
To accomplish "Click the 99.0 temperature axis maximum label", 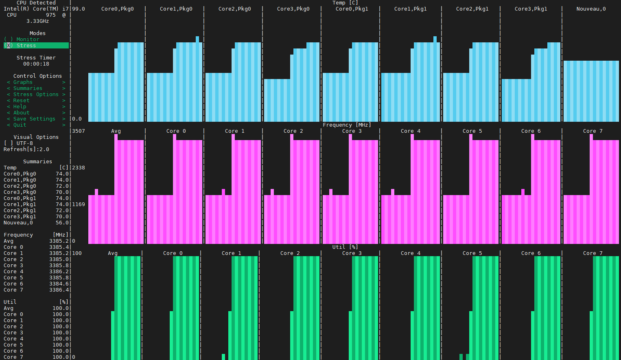I will coord(78,9).
